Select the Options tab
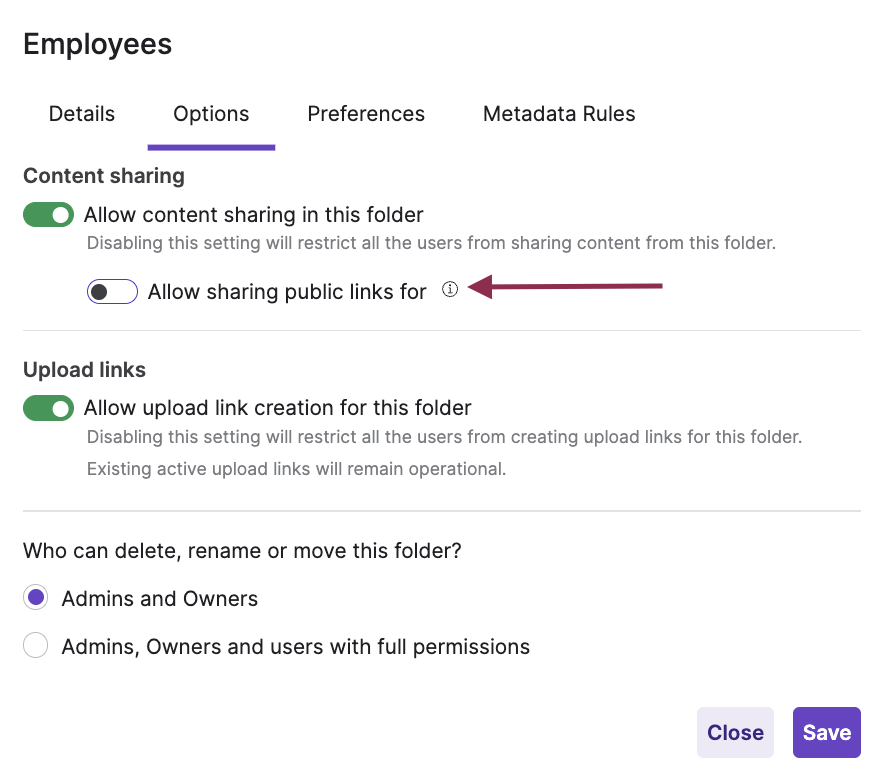 pyautogui.click(x=211, y=114)
